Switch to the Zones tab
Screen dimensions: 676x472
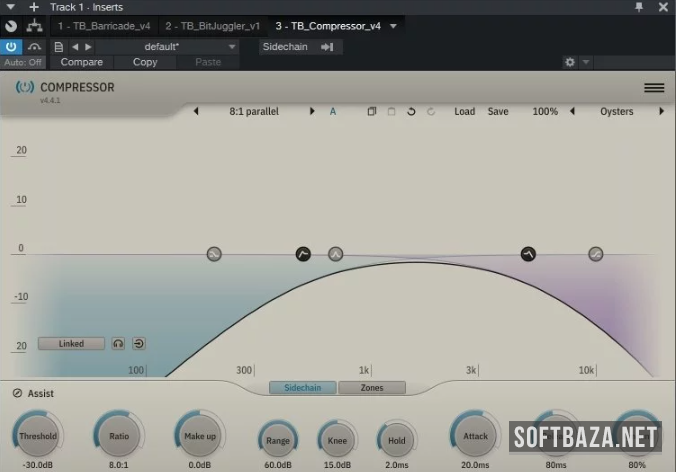click(x=372, y=388)
